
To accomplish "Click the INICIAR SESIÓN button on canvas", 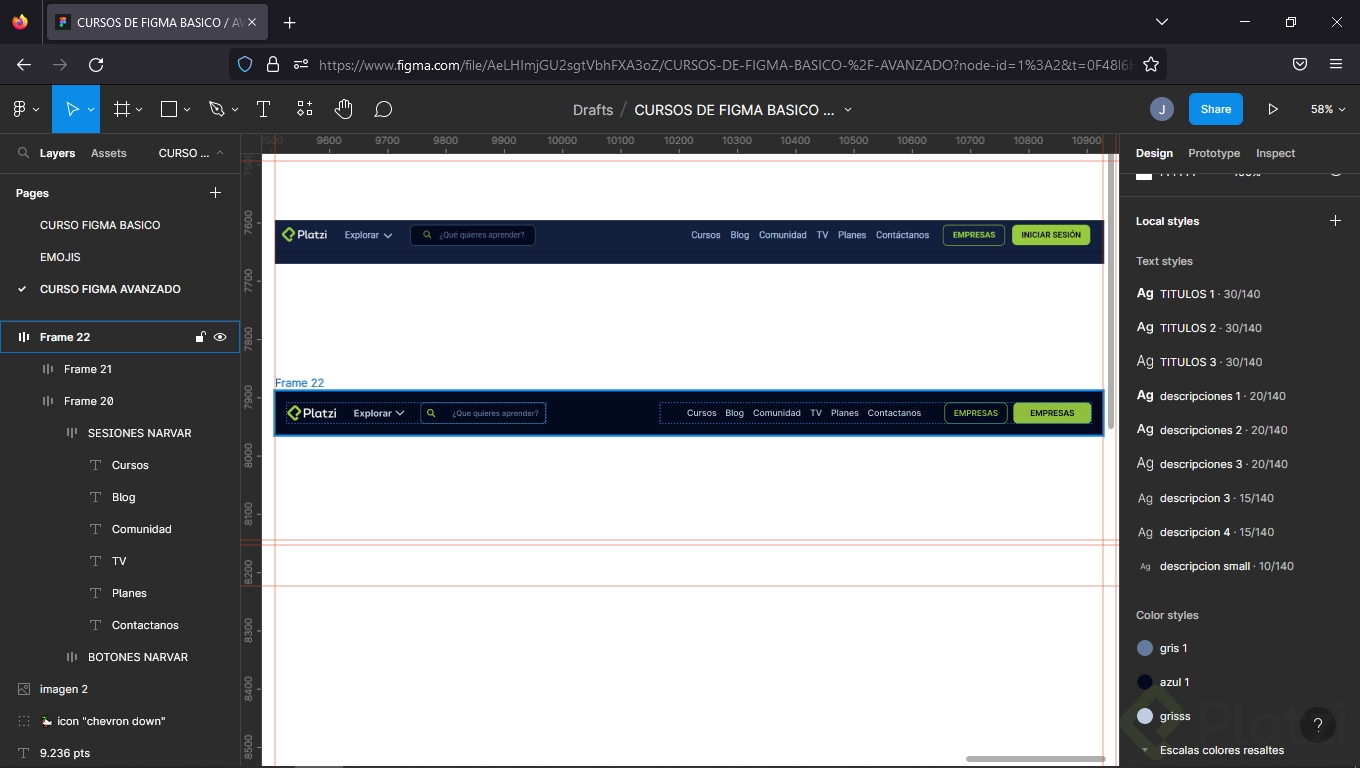I will click(1051, 235).
